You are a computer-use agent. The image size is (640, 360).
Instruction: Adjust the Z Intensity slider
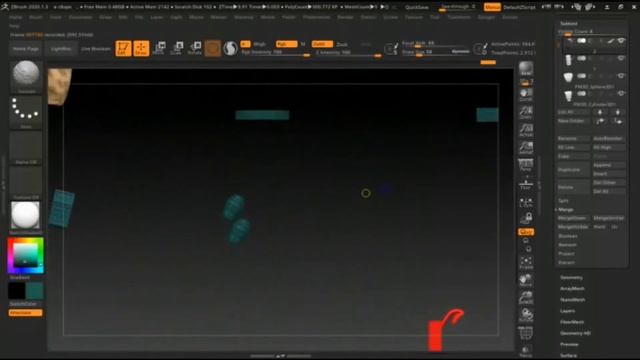[x=348, y=53]
